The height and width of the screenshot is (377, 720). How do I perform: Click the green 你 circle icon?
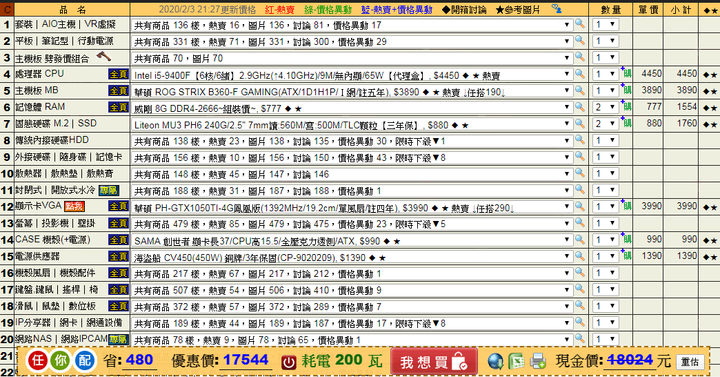[61, 360]
